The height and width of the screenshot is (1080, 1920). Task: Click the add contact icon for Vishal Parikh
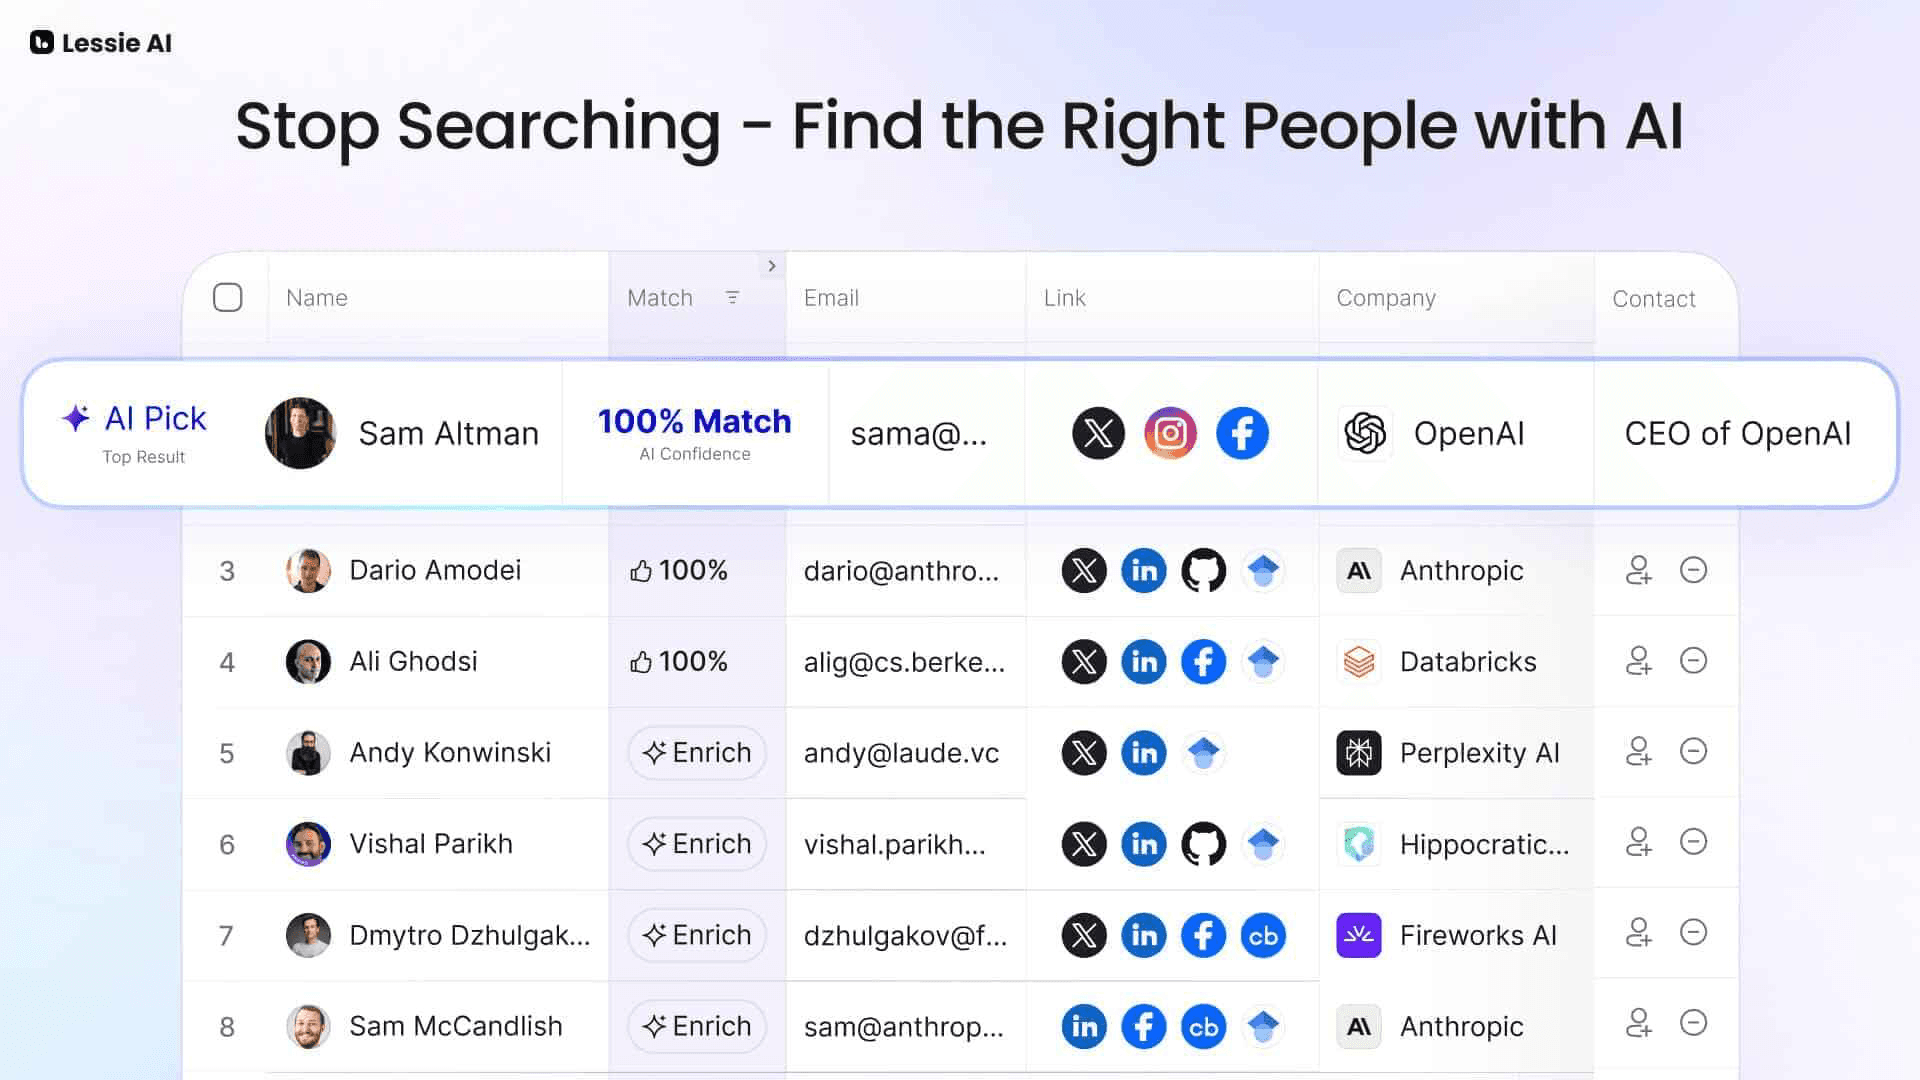coord(1638,843)
